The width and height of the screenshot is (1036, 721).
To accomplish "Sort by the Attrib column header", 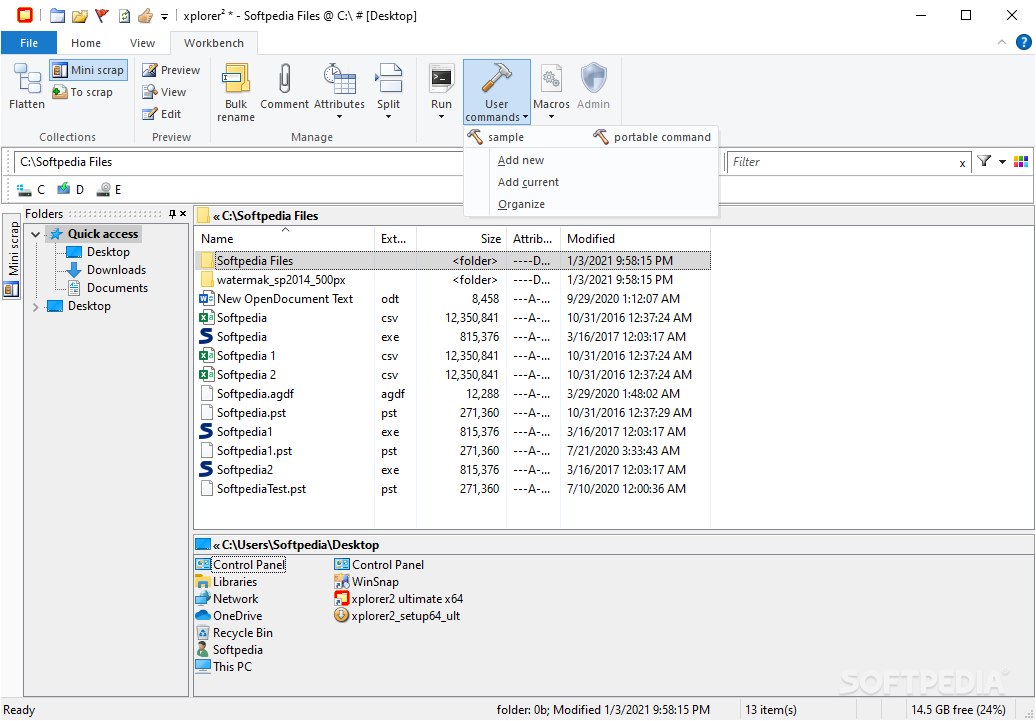I will (x=533, y=239).
